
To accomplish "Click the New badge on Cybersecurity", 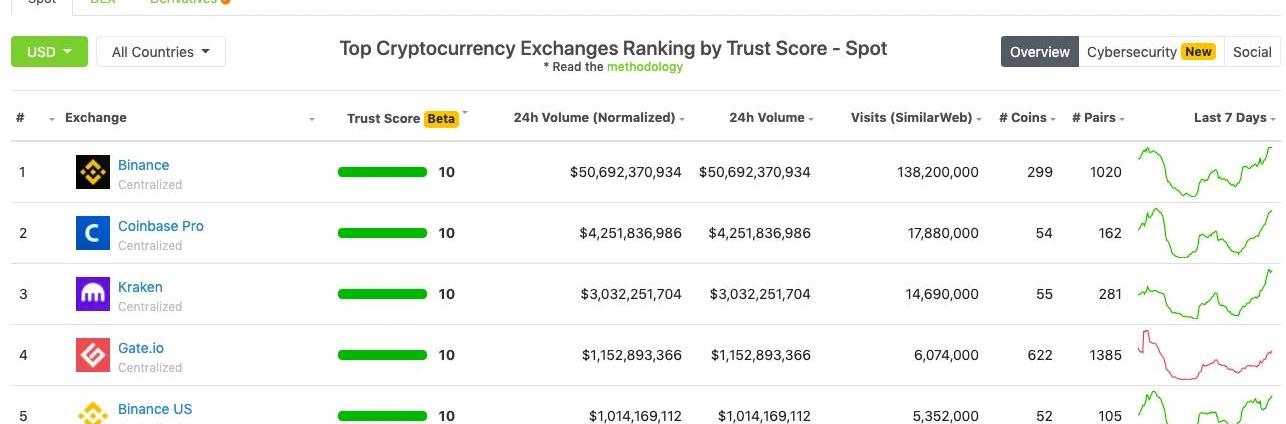I will click(1198, 52).
